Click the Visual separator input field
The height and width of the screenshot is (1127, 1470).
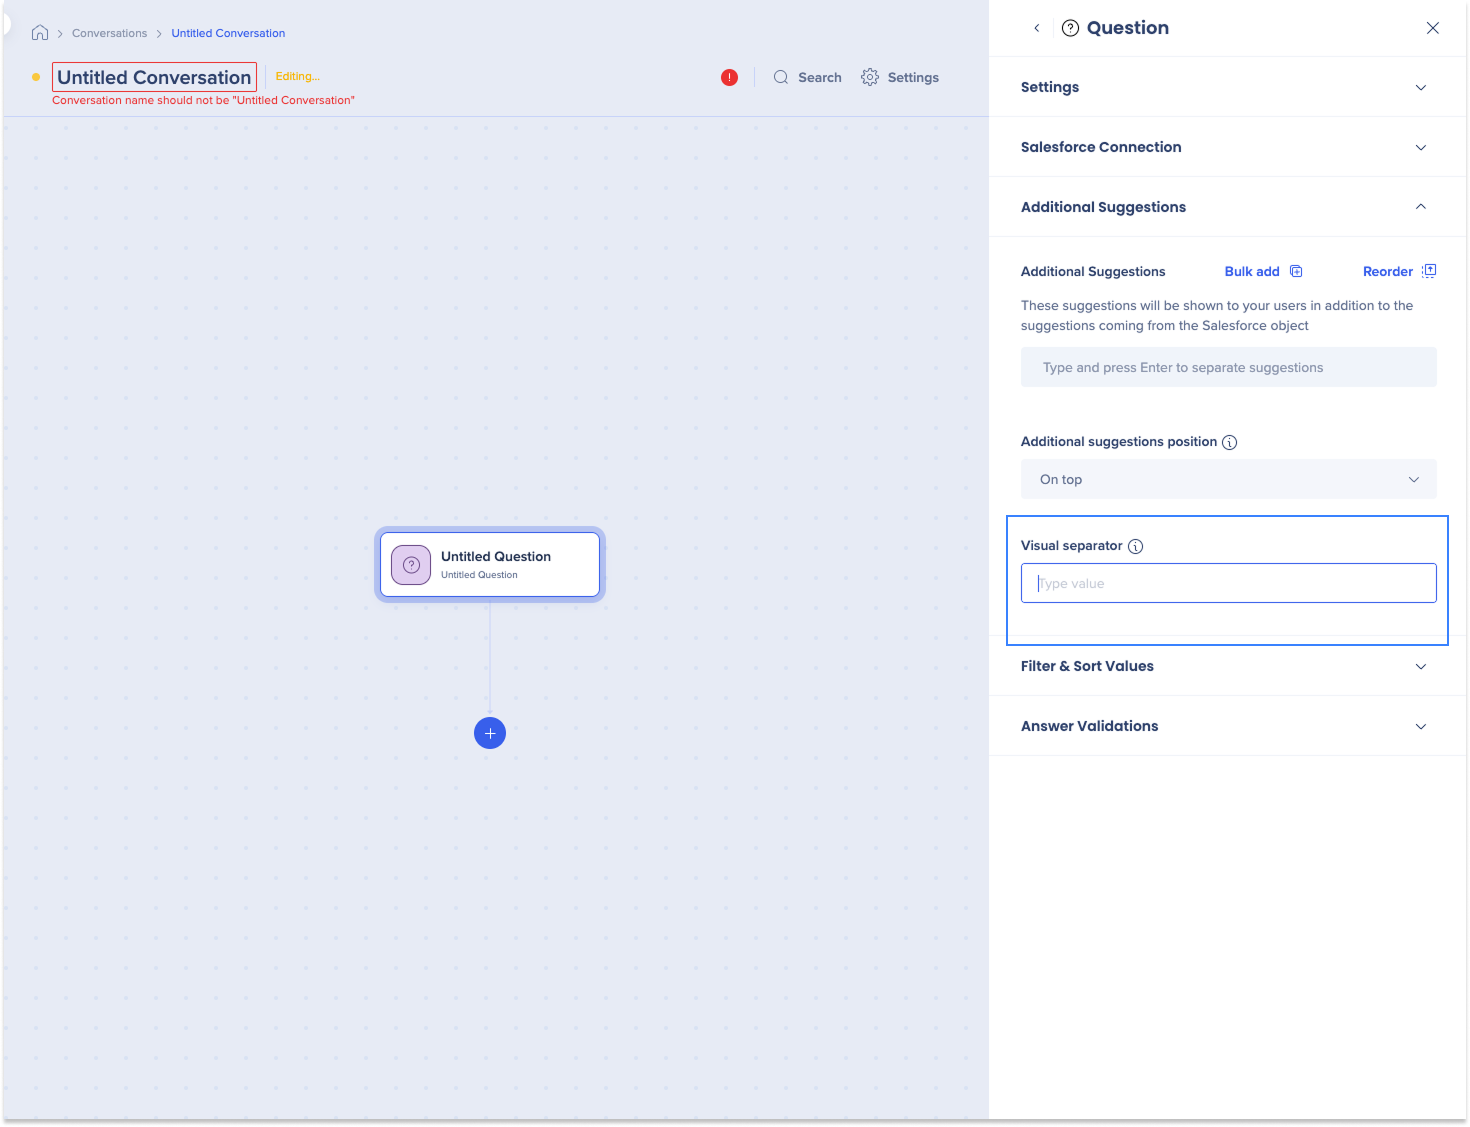pos(1228,583)
